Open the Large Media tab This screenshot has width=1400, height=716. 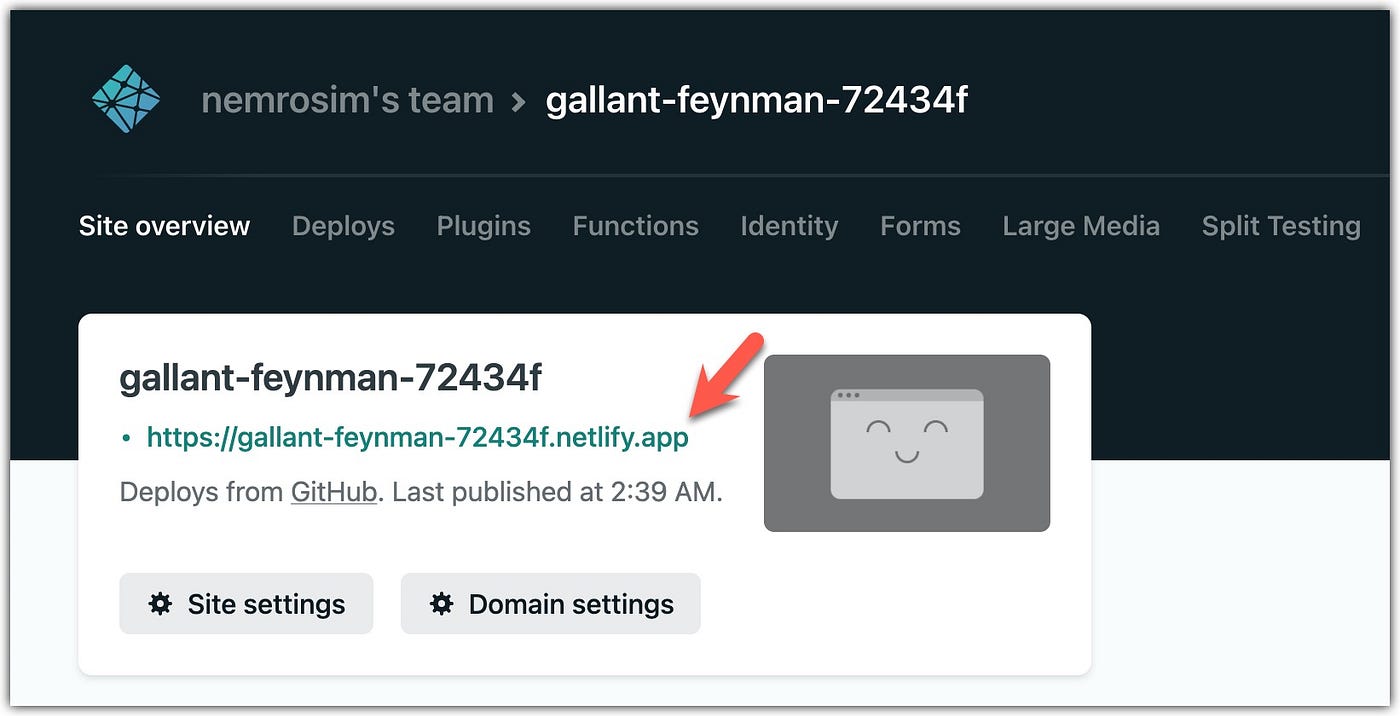point(1080,226)
